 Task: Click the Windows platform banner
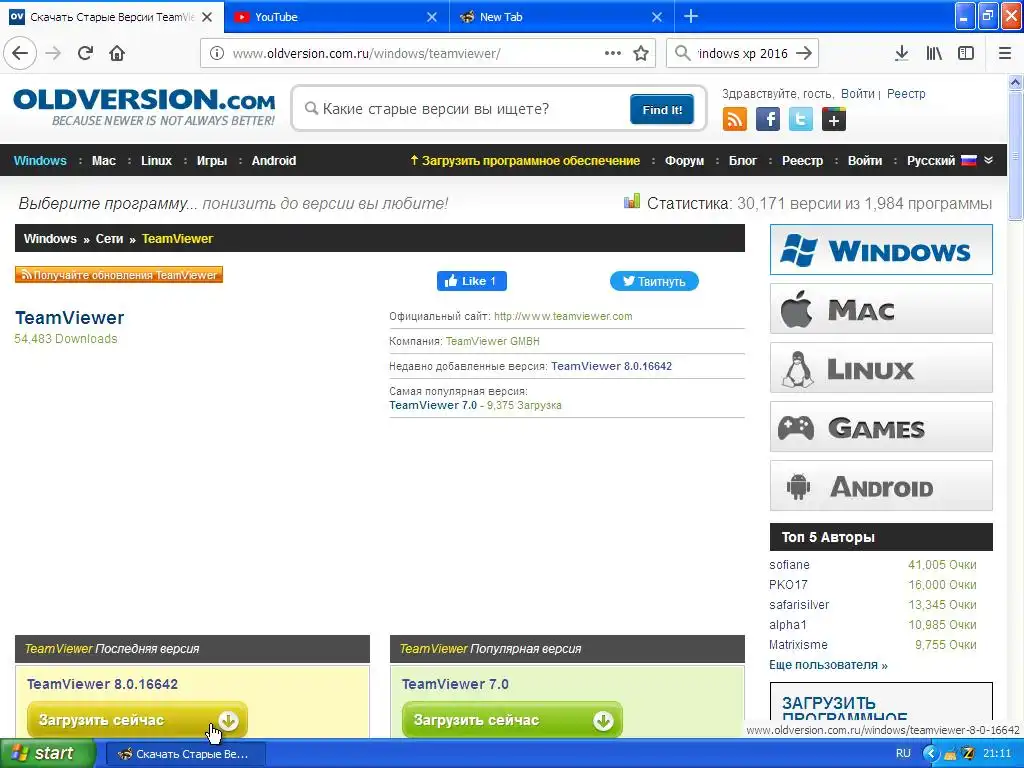[881, 249]
